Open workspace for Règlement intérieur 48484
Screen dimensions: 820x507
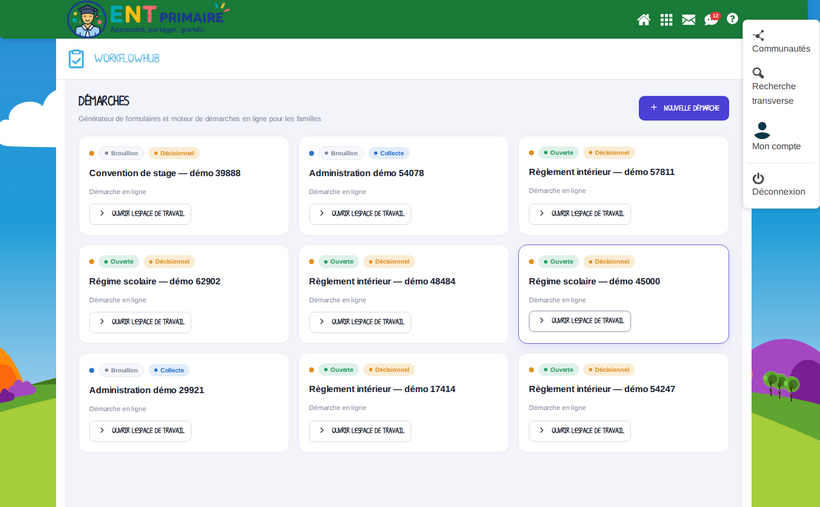[360, 322]
